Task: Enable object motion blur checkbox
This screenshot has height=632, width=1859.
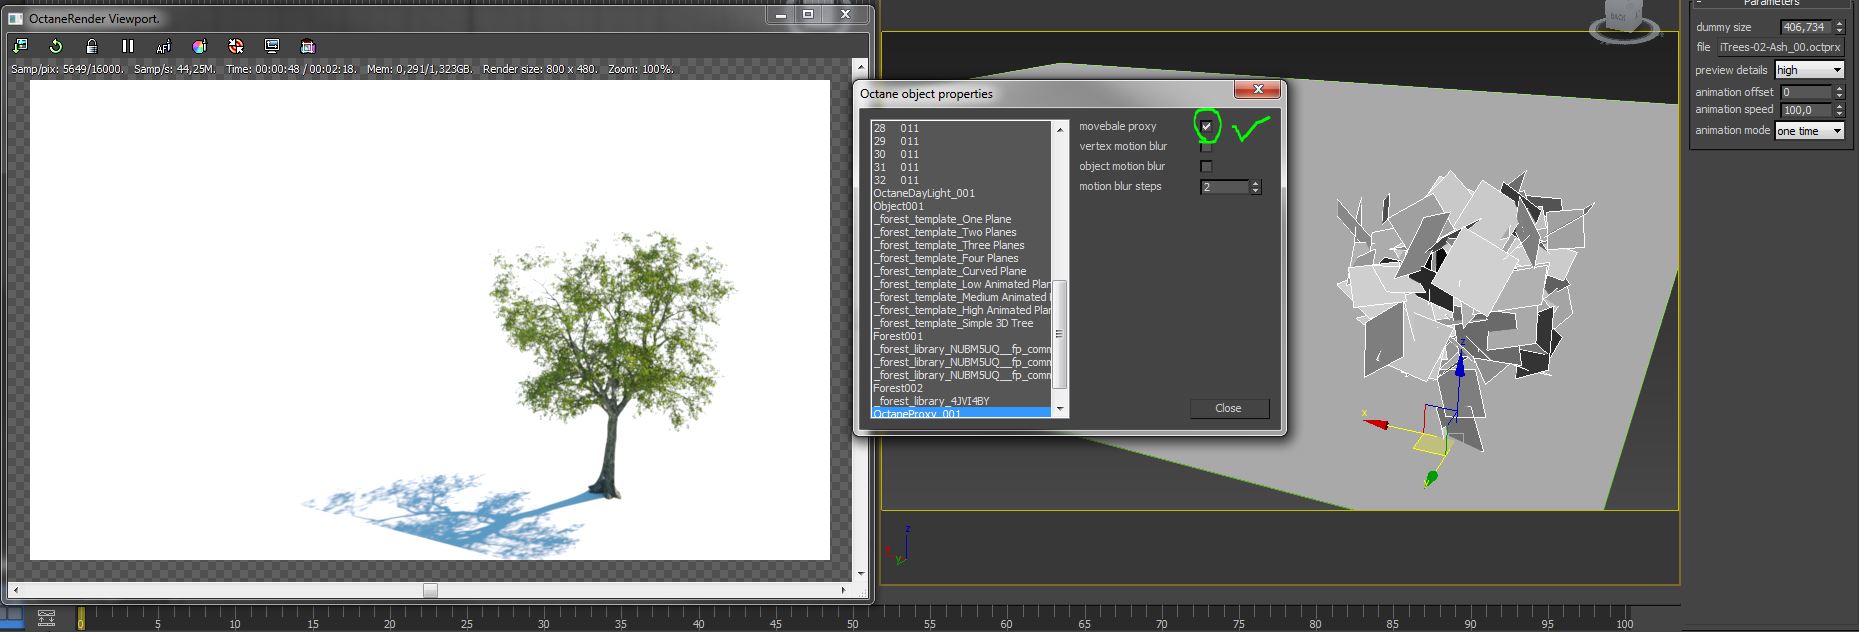Action: [1206, 166]
